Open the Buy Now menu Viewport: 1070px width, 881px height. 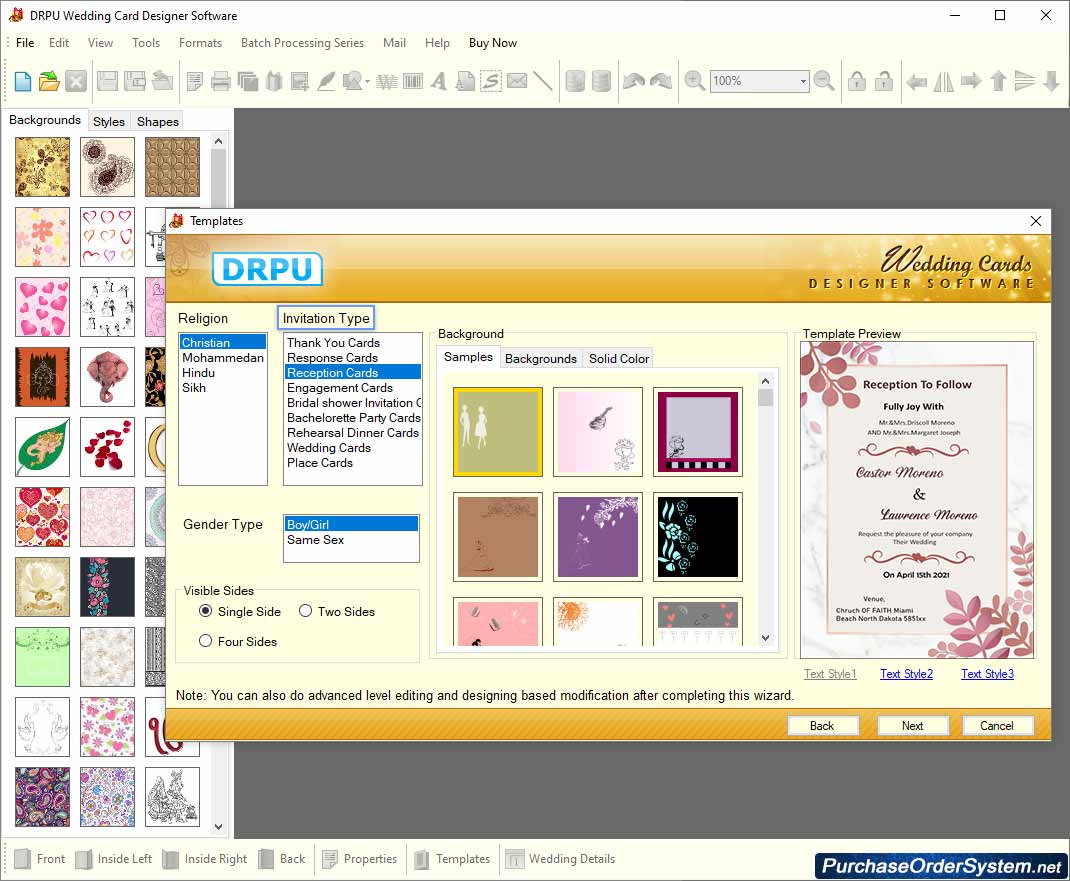pos(493,42)
